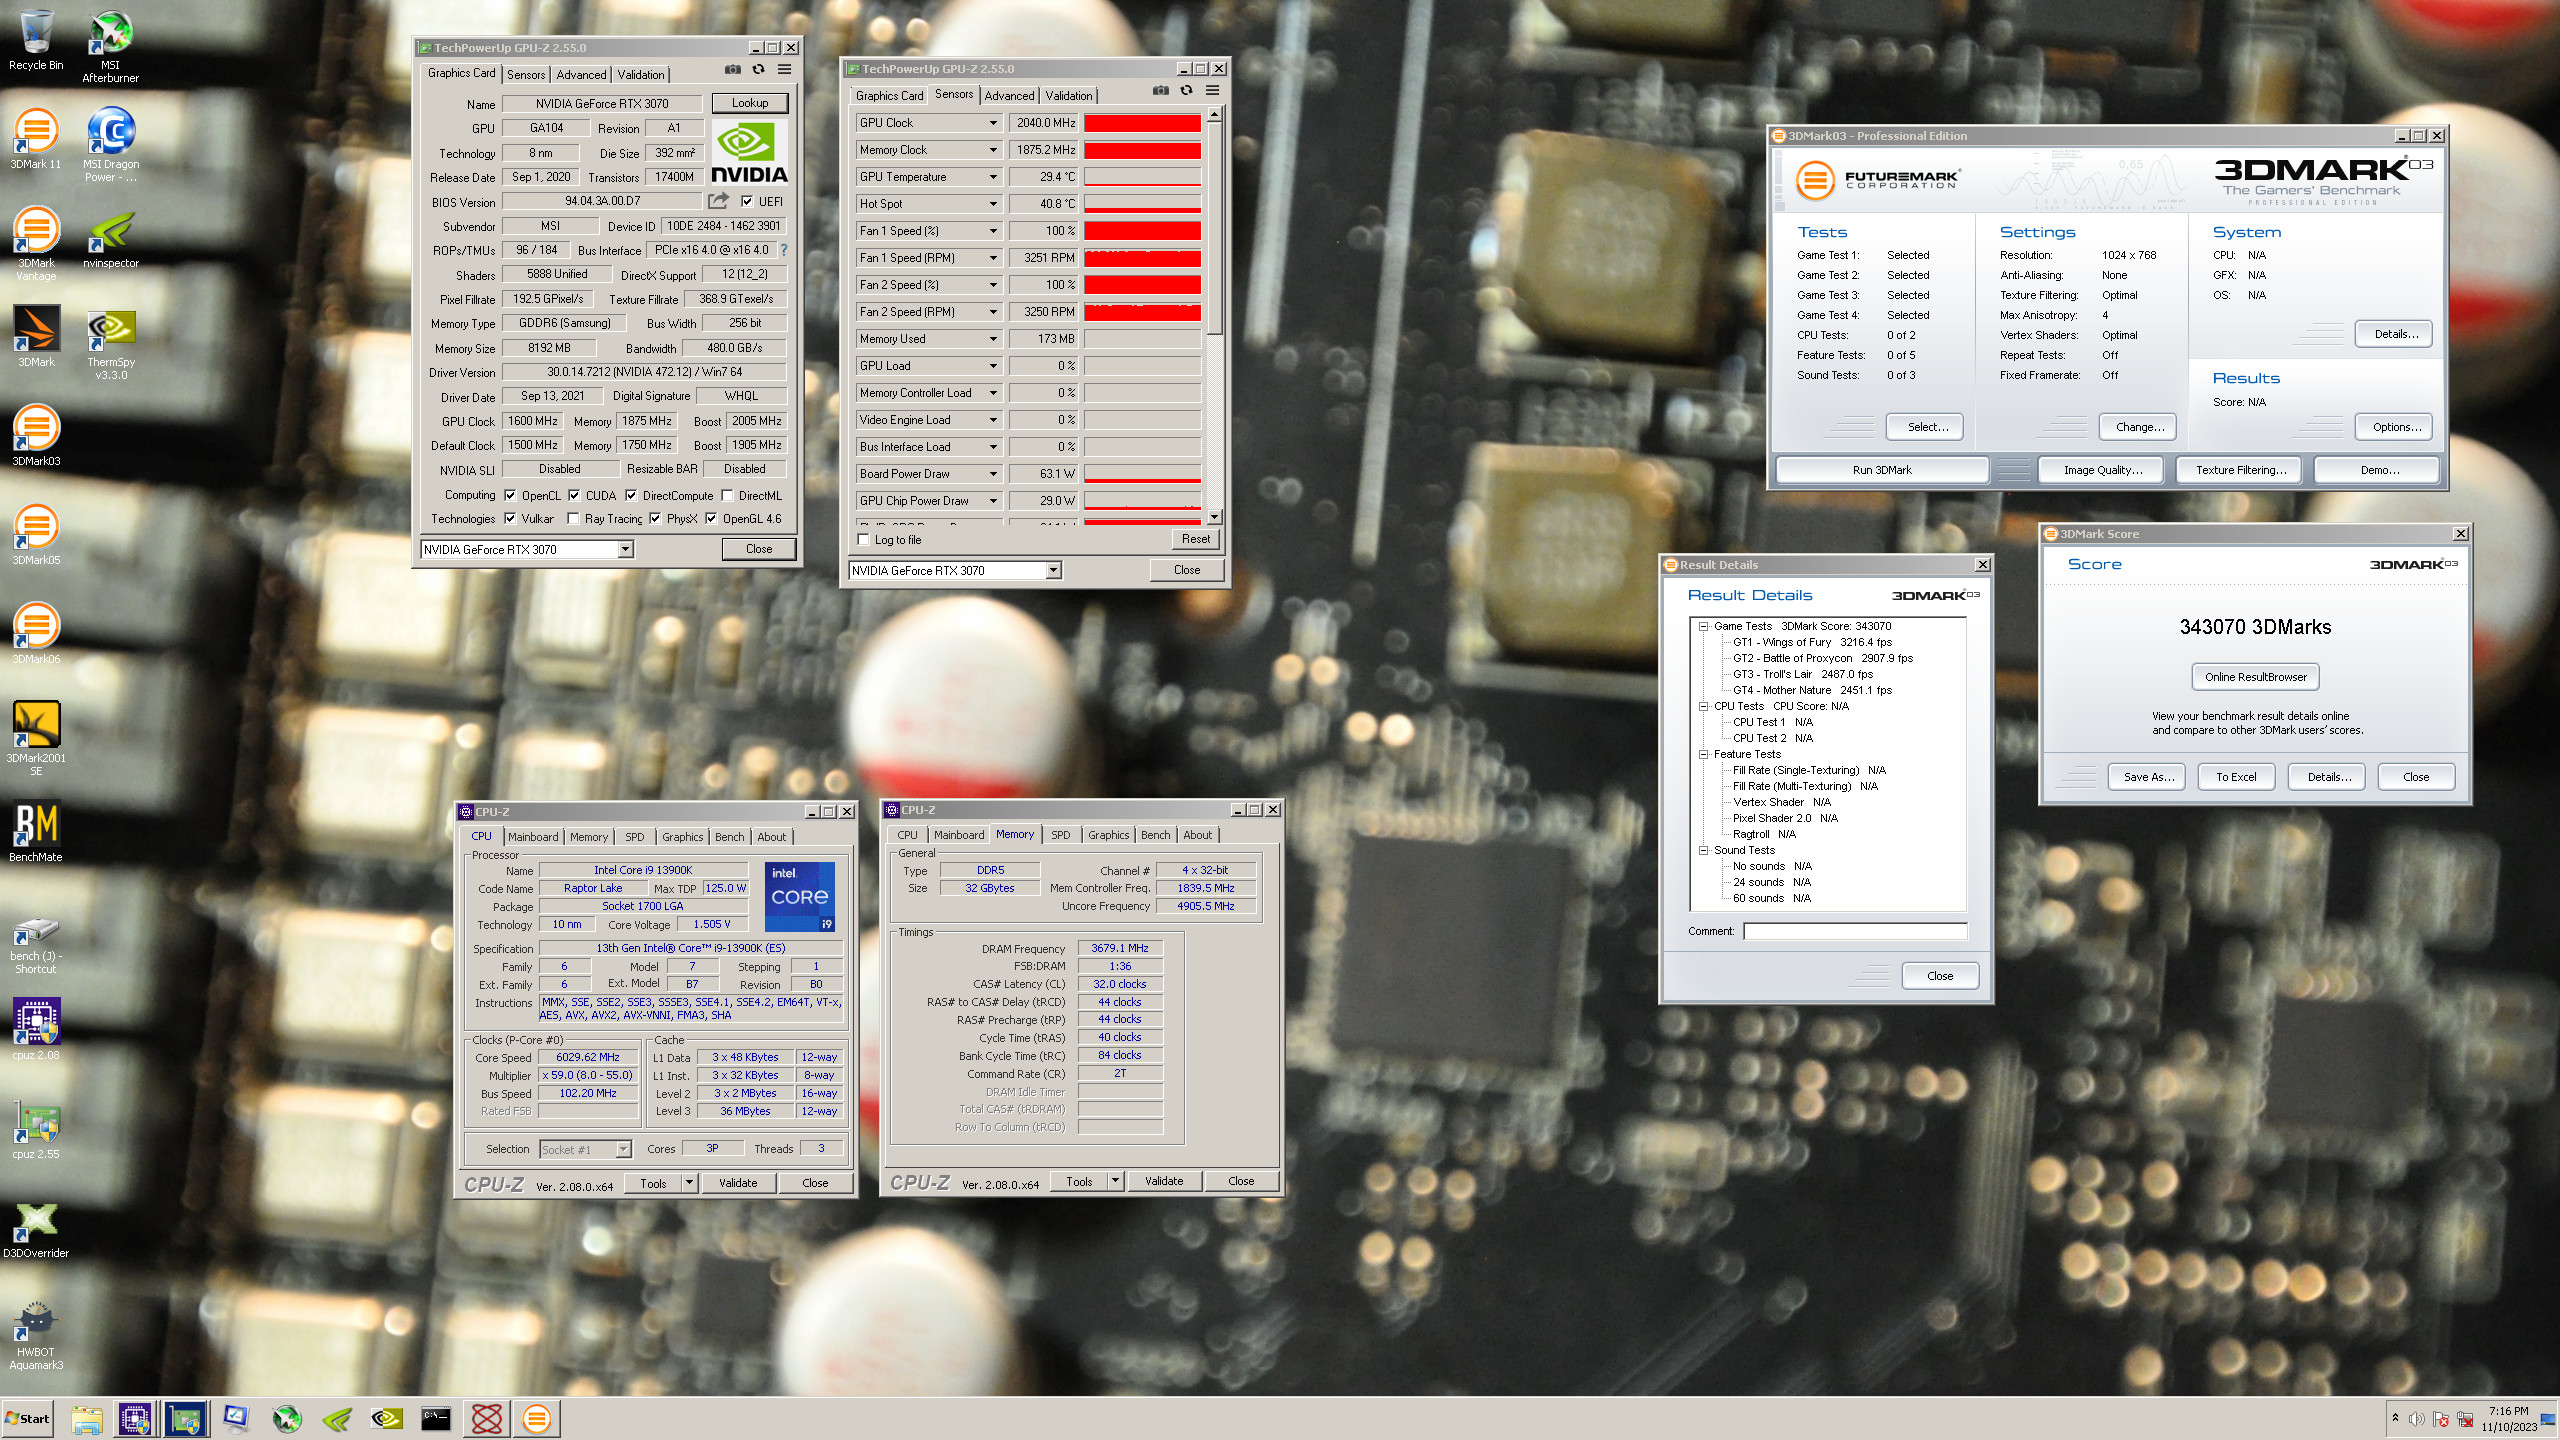Toggle the DirectCompute checkbox
This screenshot has width=2560, height=1440.
(631, 495)
